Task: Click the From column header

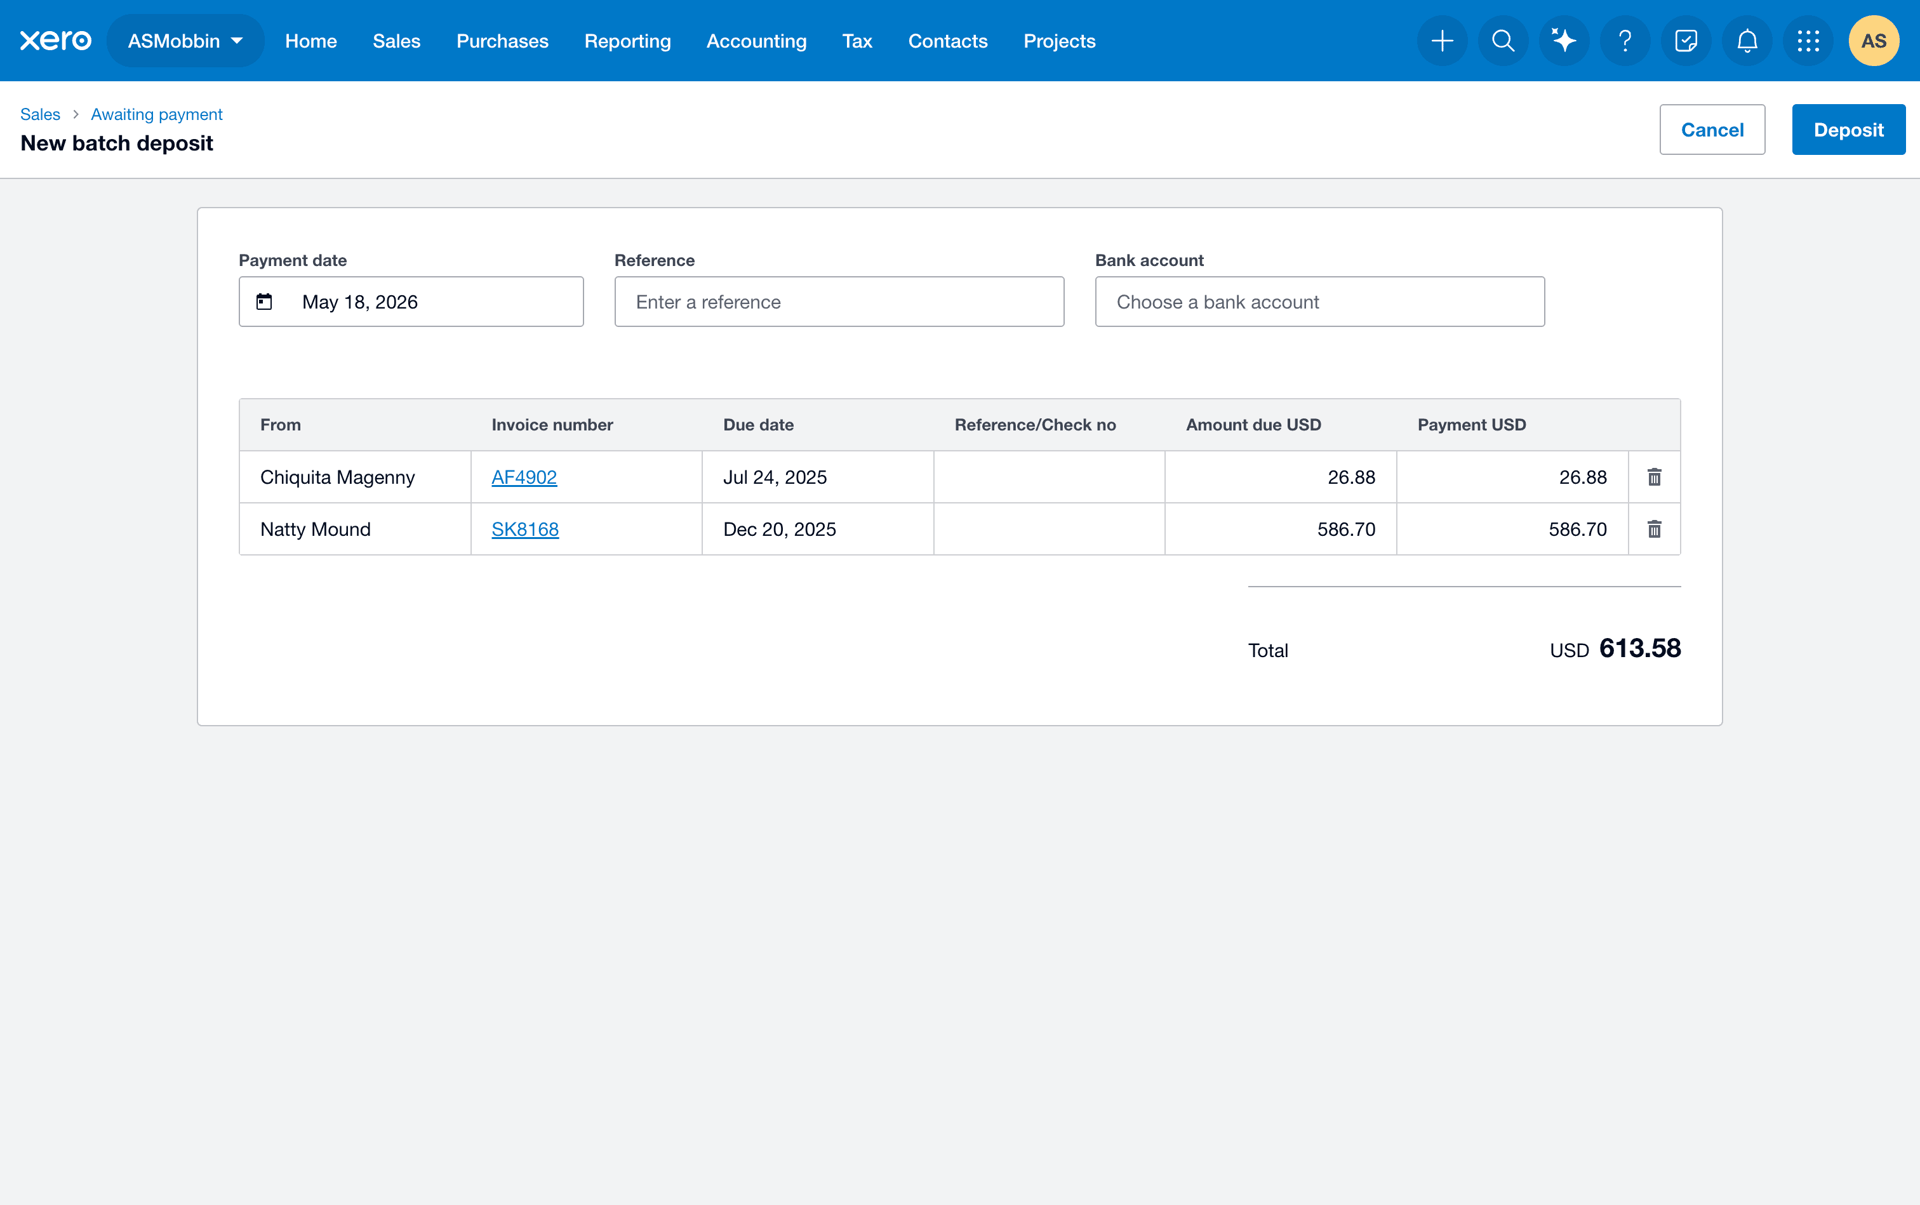Action: [280, 425]
